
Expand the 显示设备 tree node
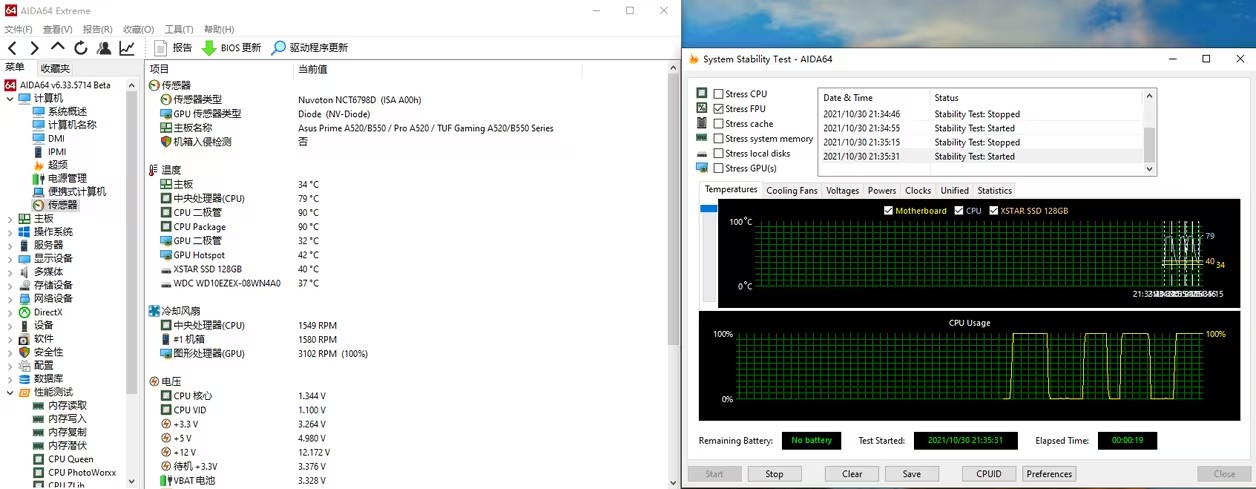(x=10, y=258)
